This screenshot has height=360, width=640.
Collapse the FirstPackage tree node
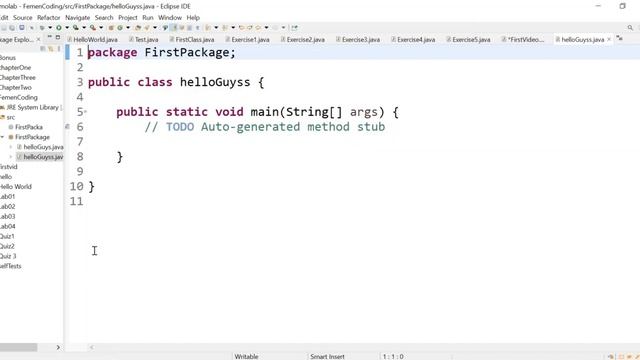pos(3,137)
